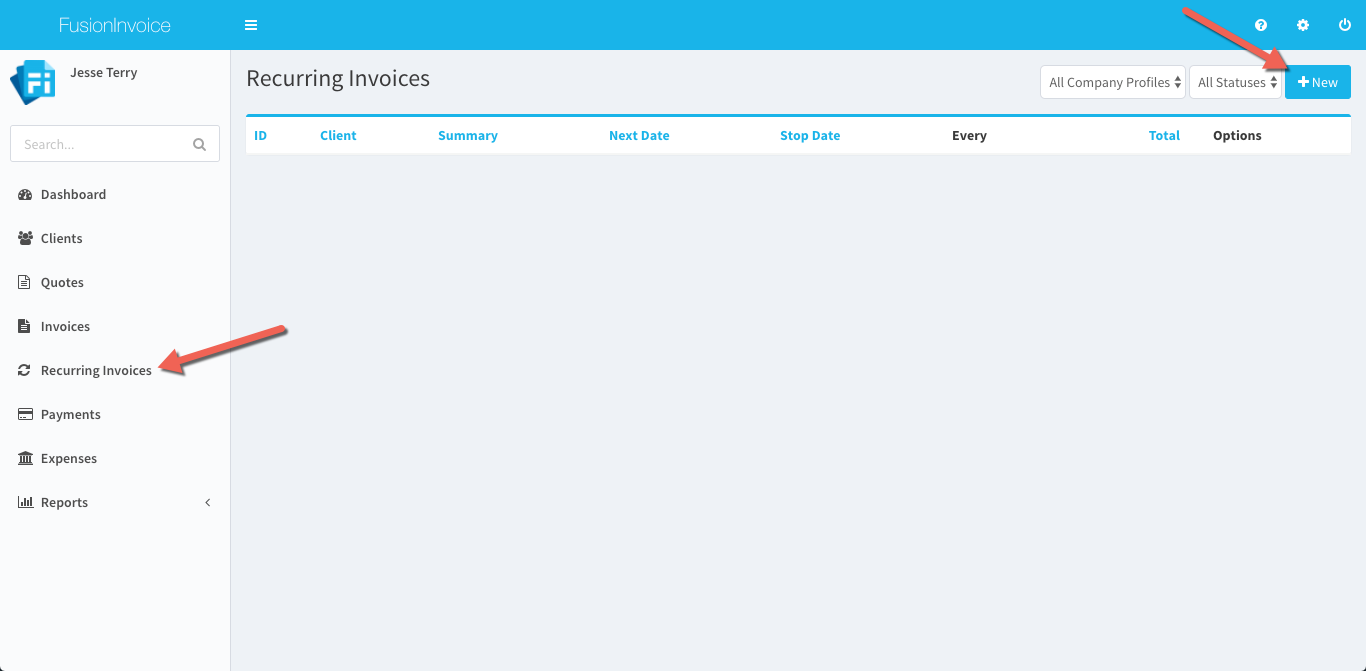Sort table by Client column
1366x671 pixels.
click(x=338, y=135)
